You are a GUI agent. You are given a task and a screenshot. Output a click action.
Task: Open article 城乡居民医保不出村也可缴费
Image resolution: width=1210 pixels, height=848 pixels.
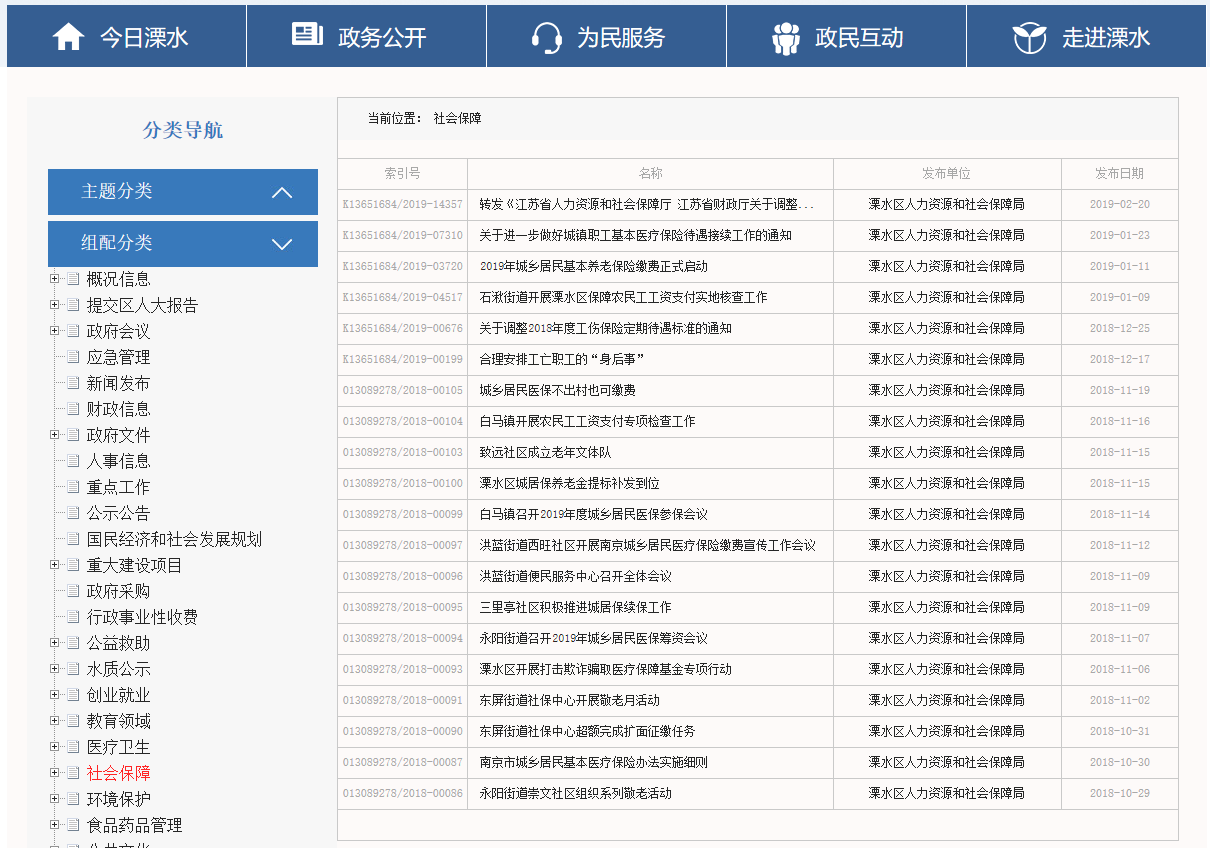click(x=557, y=390)
